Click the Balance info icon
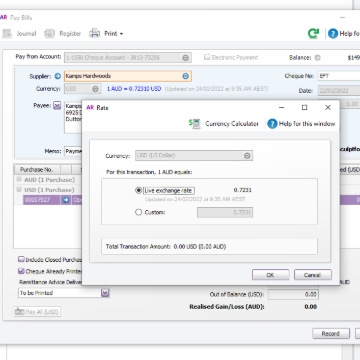The height and width of the screenshot is (360, 360). pyautogui.click(x=317, y=58)
